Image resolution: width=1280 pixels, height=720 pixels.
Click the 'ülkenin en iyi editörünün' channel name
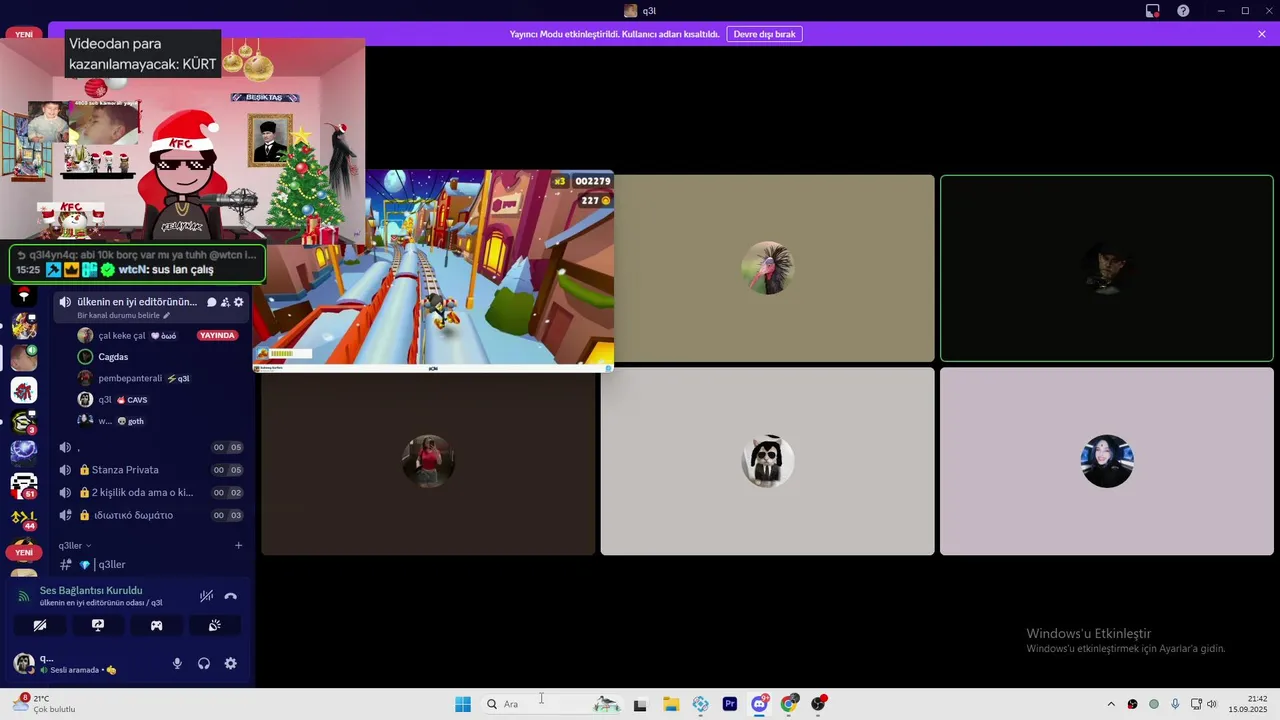point(137,302)
